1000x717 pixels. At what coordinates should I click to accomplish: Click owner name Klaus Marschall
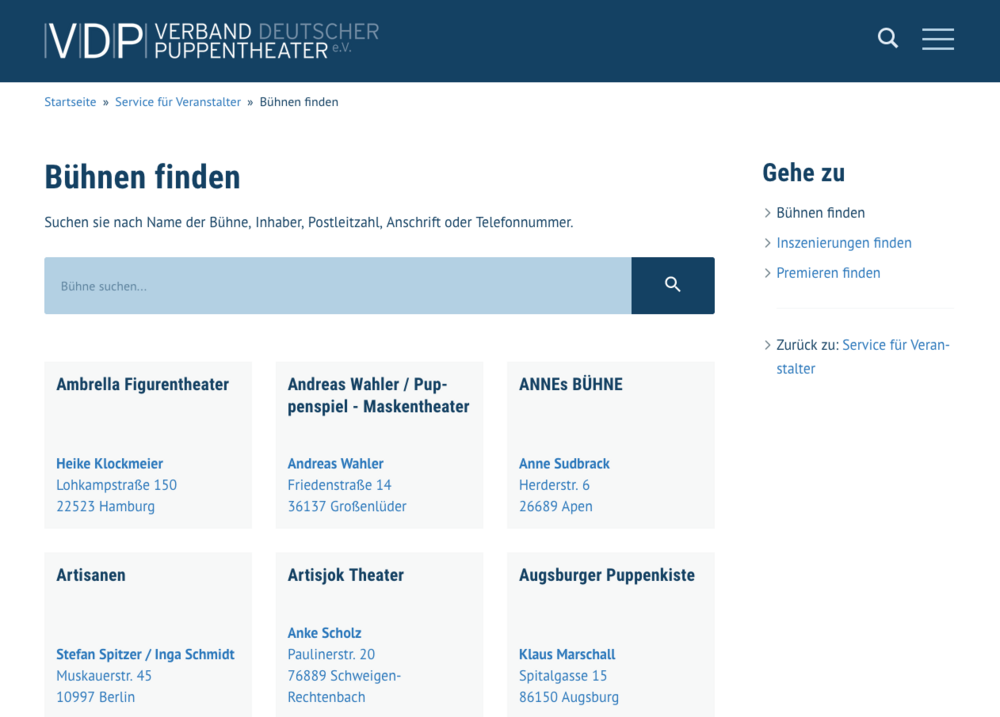coord(567,654)
